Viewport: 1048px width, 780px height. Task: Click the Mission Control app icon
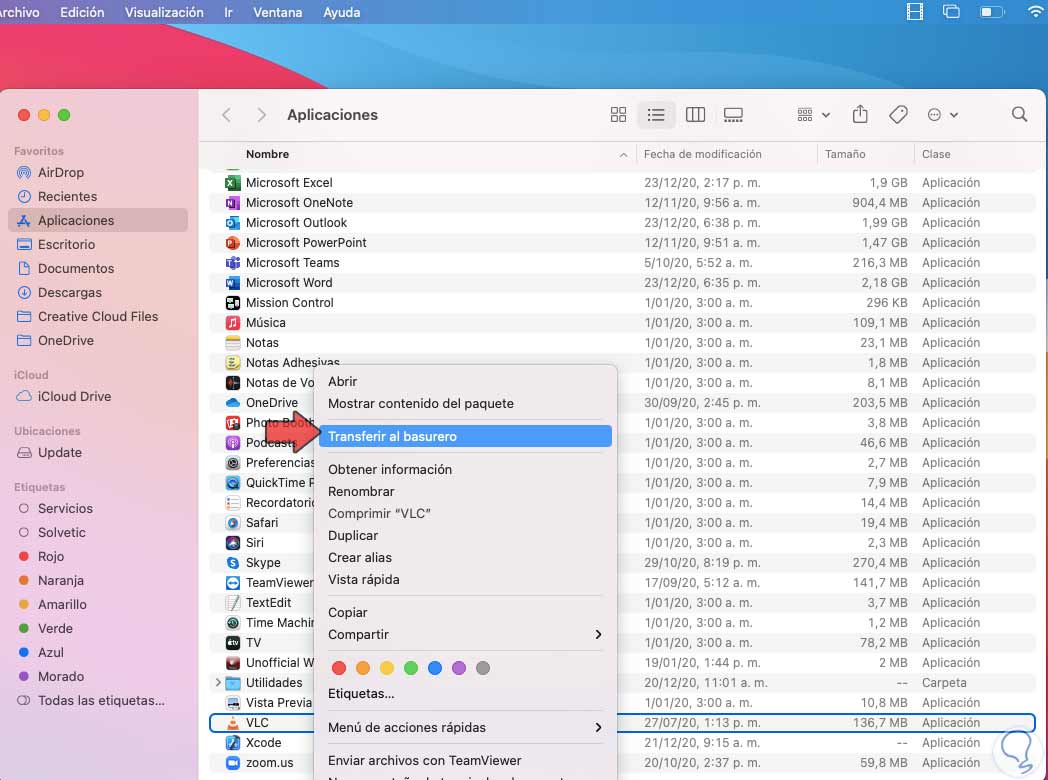coord(233,303)
